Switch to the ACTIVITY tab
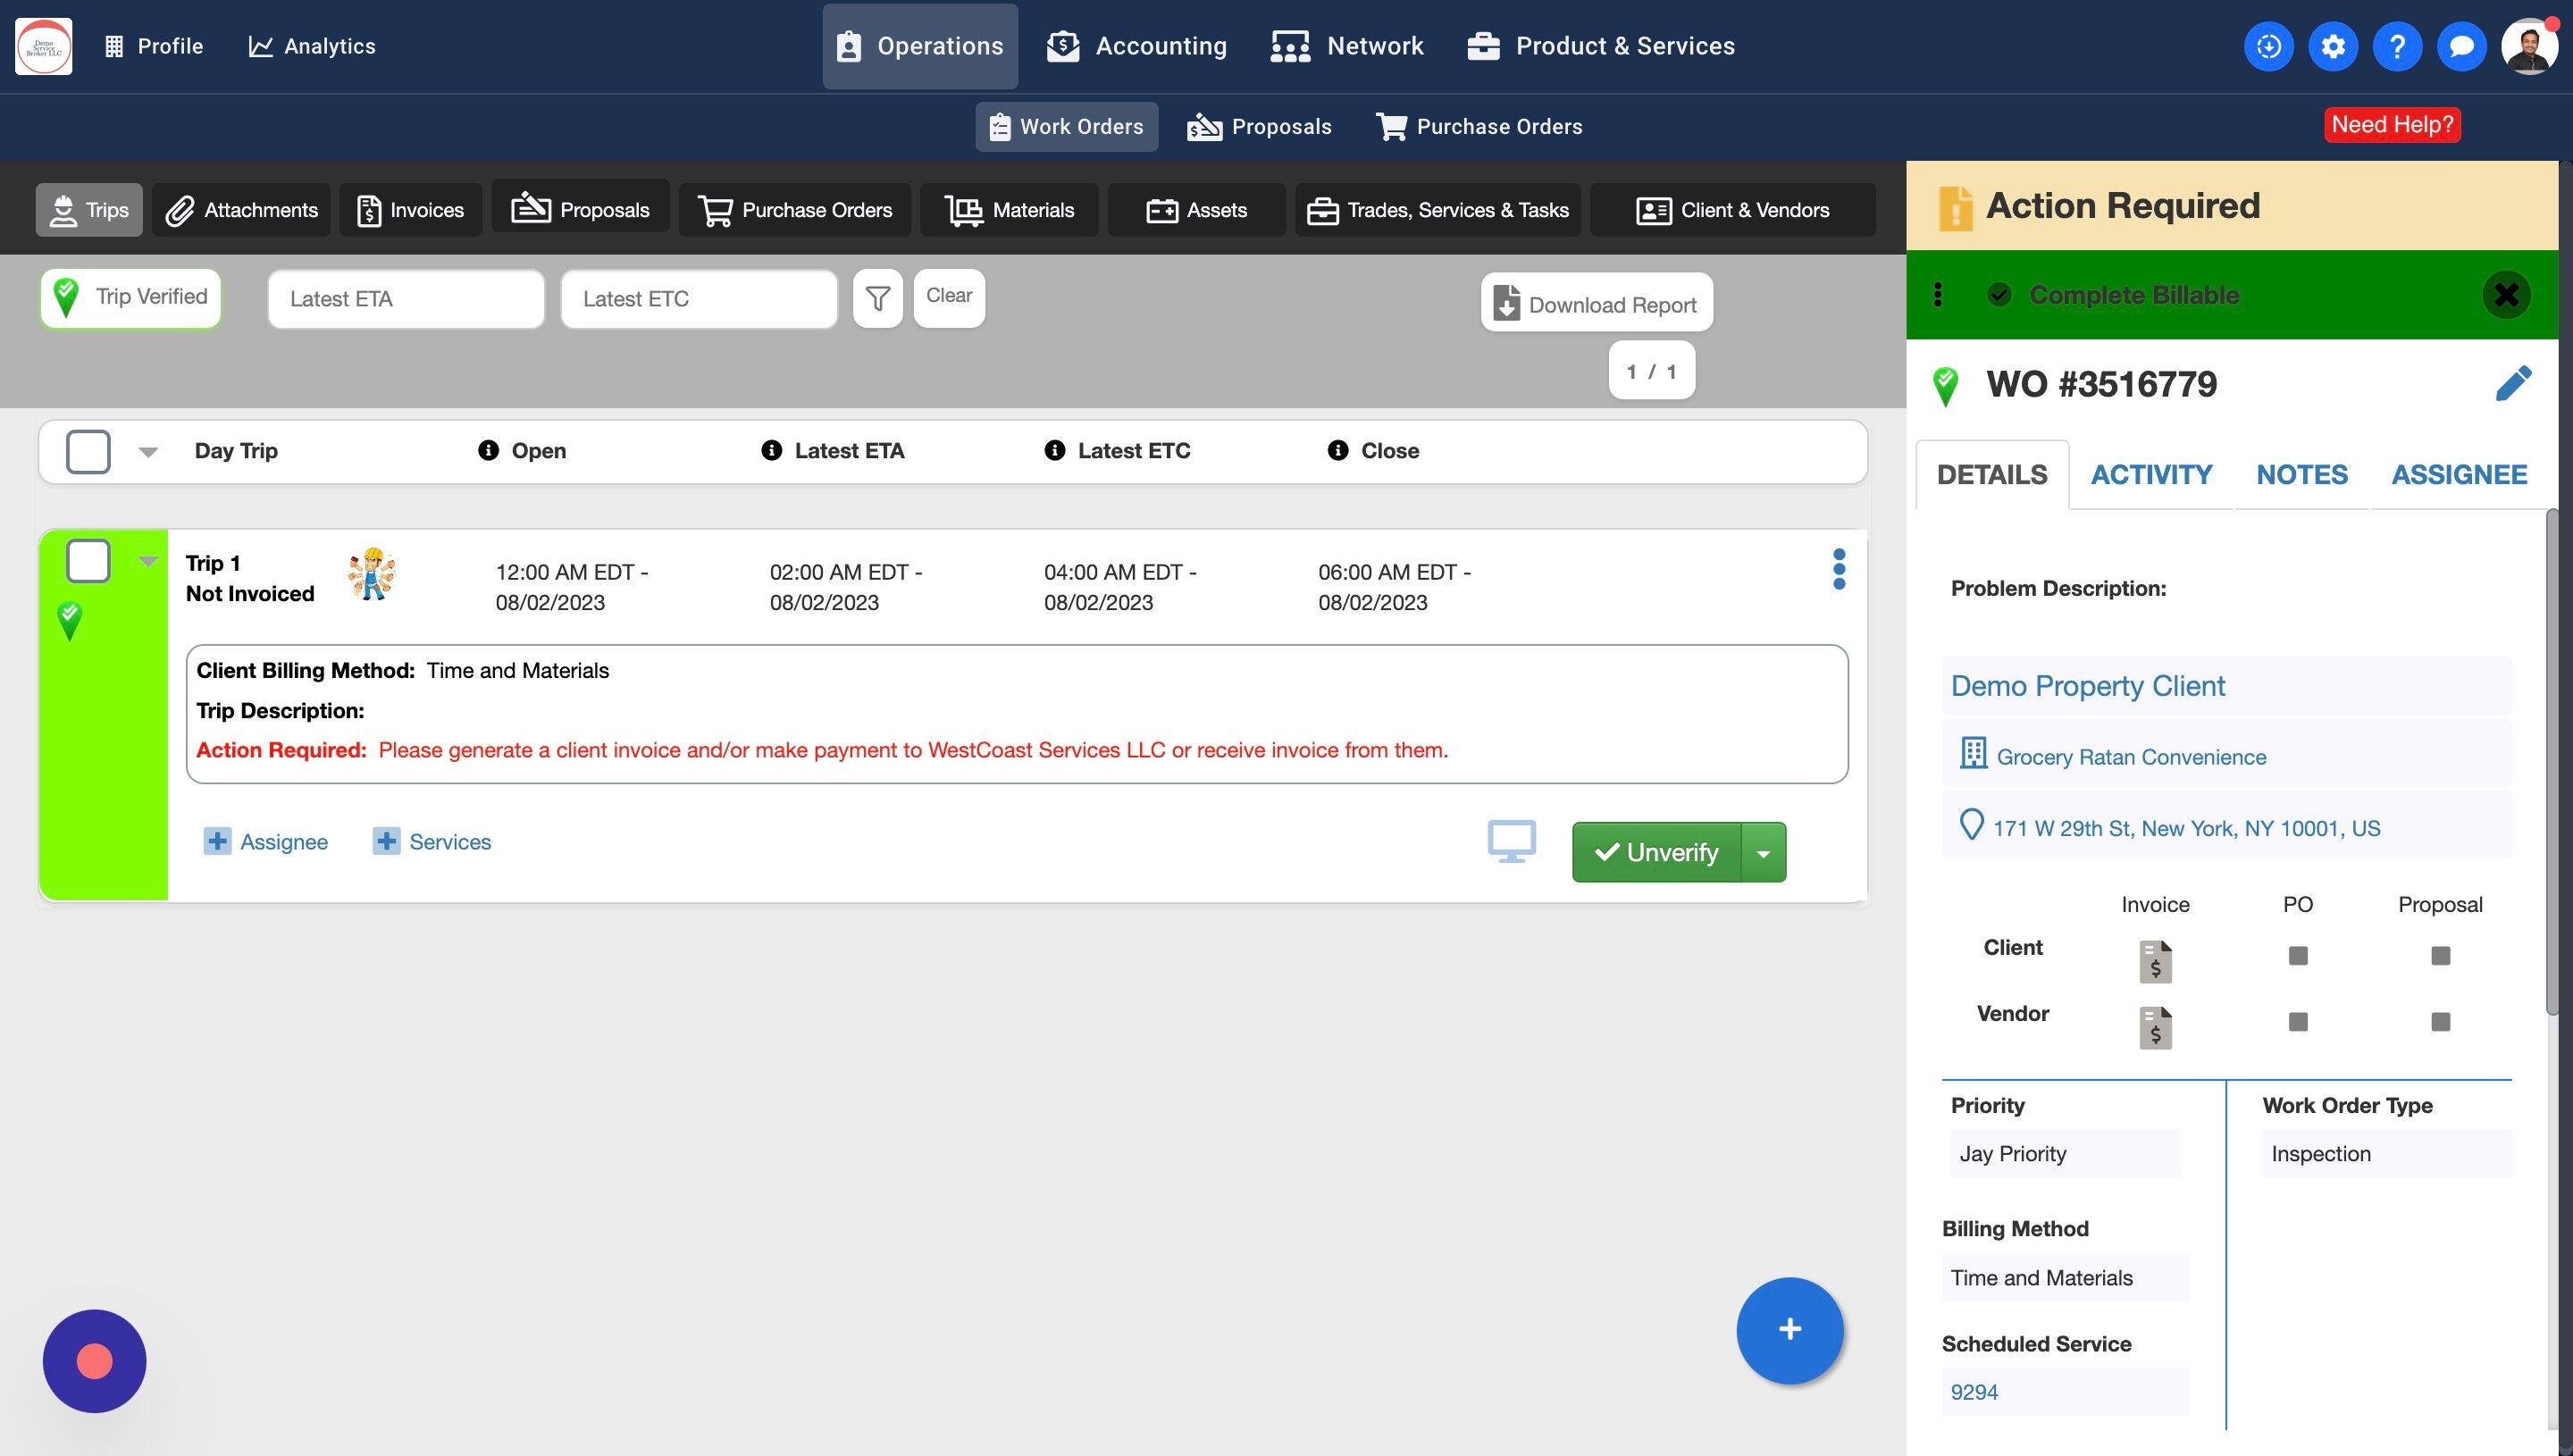Viewport: 2573px width, 1456px height. coord(2151,475)
